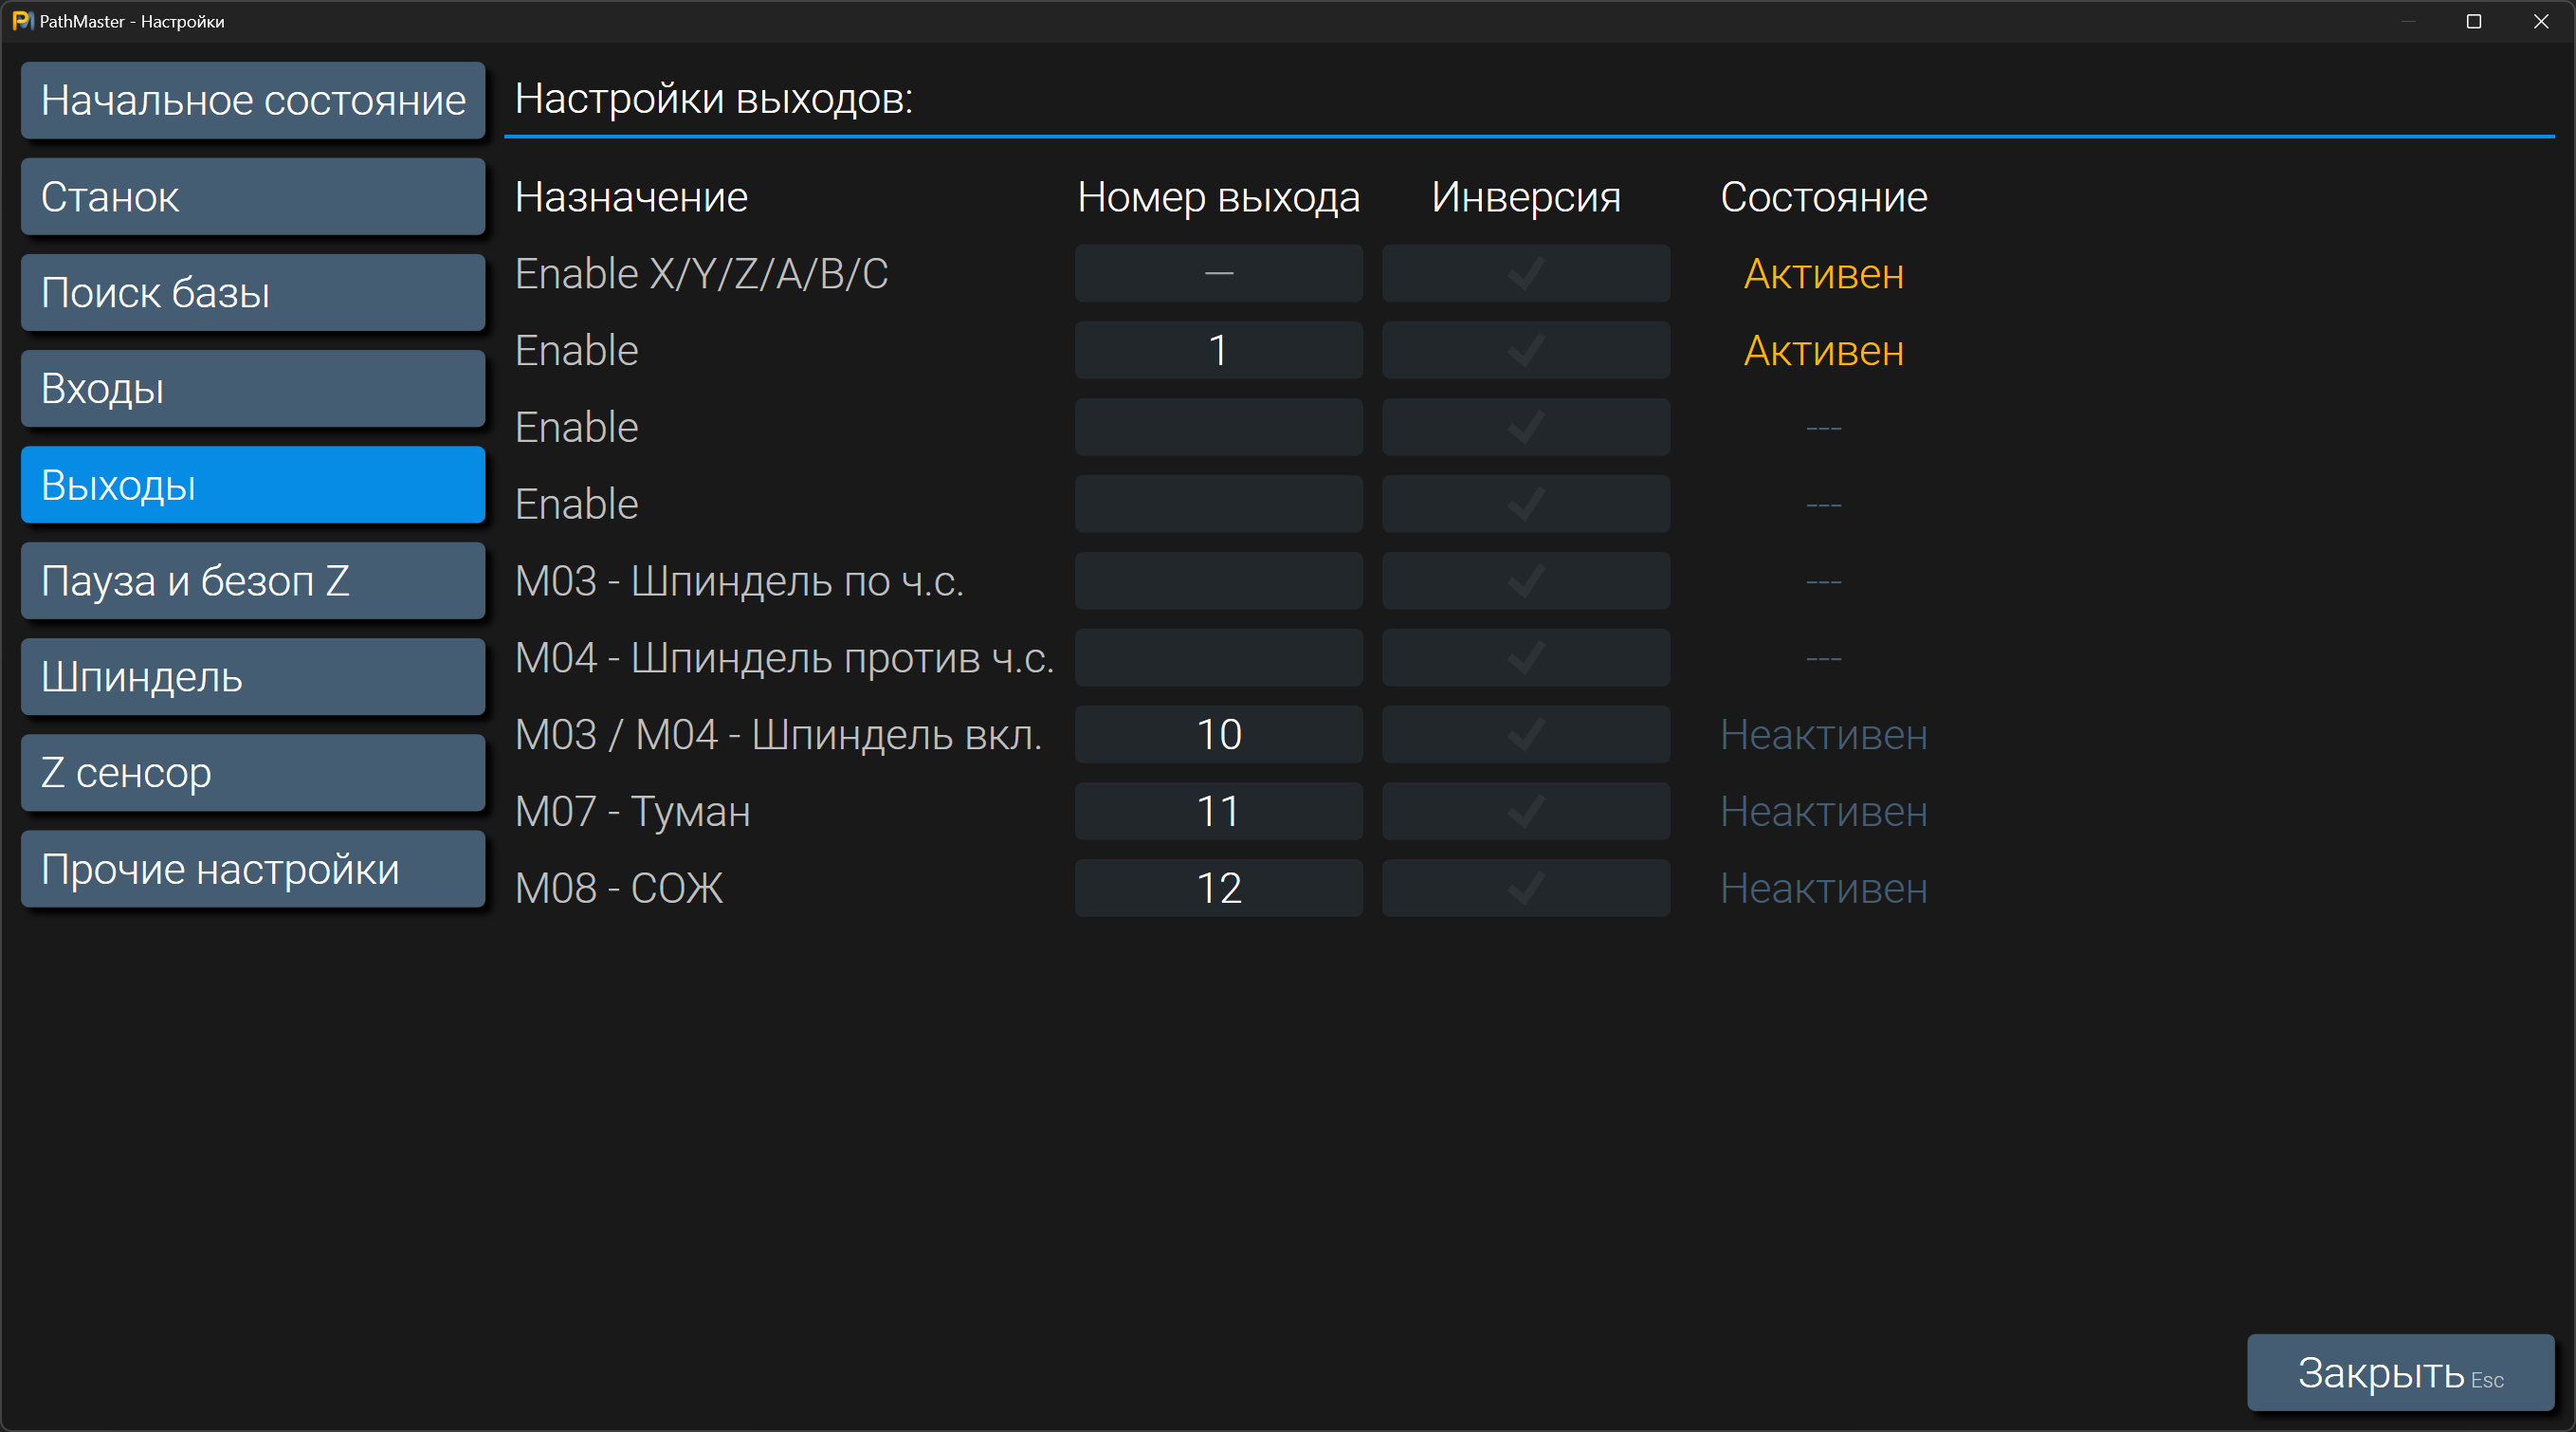Screen dimensions: 2576x1432
Task: Maximize the settings window
Action: pyautogui.click(x=2473, y=21)
